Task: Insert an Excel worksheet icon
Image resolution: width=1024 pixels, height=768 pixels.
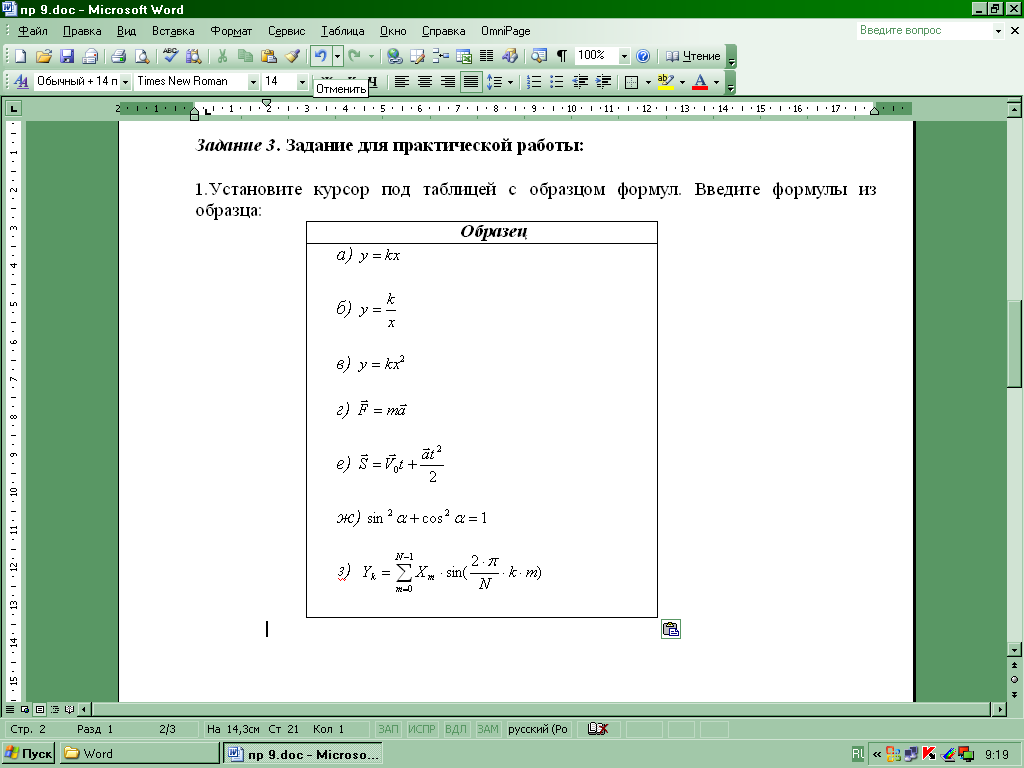Action: tap(464, 56)
